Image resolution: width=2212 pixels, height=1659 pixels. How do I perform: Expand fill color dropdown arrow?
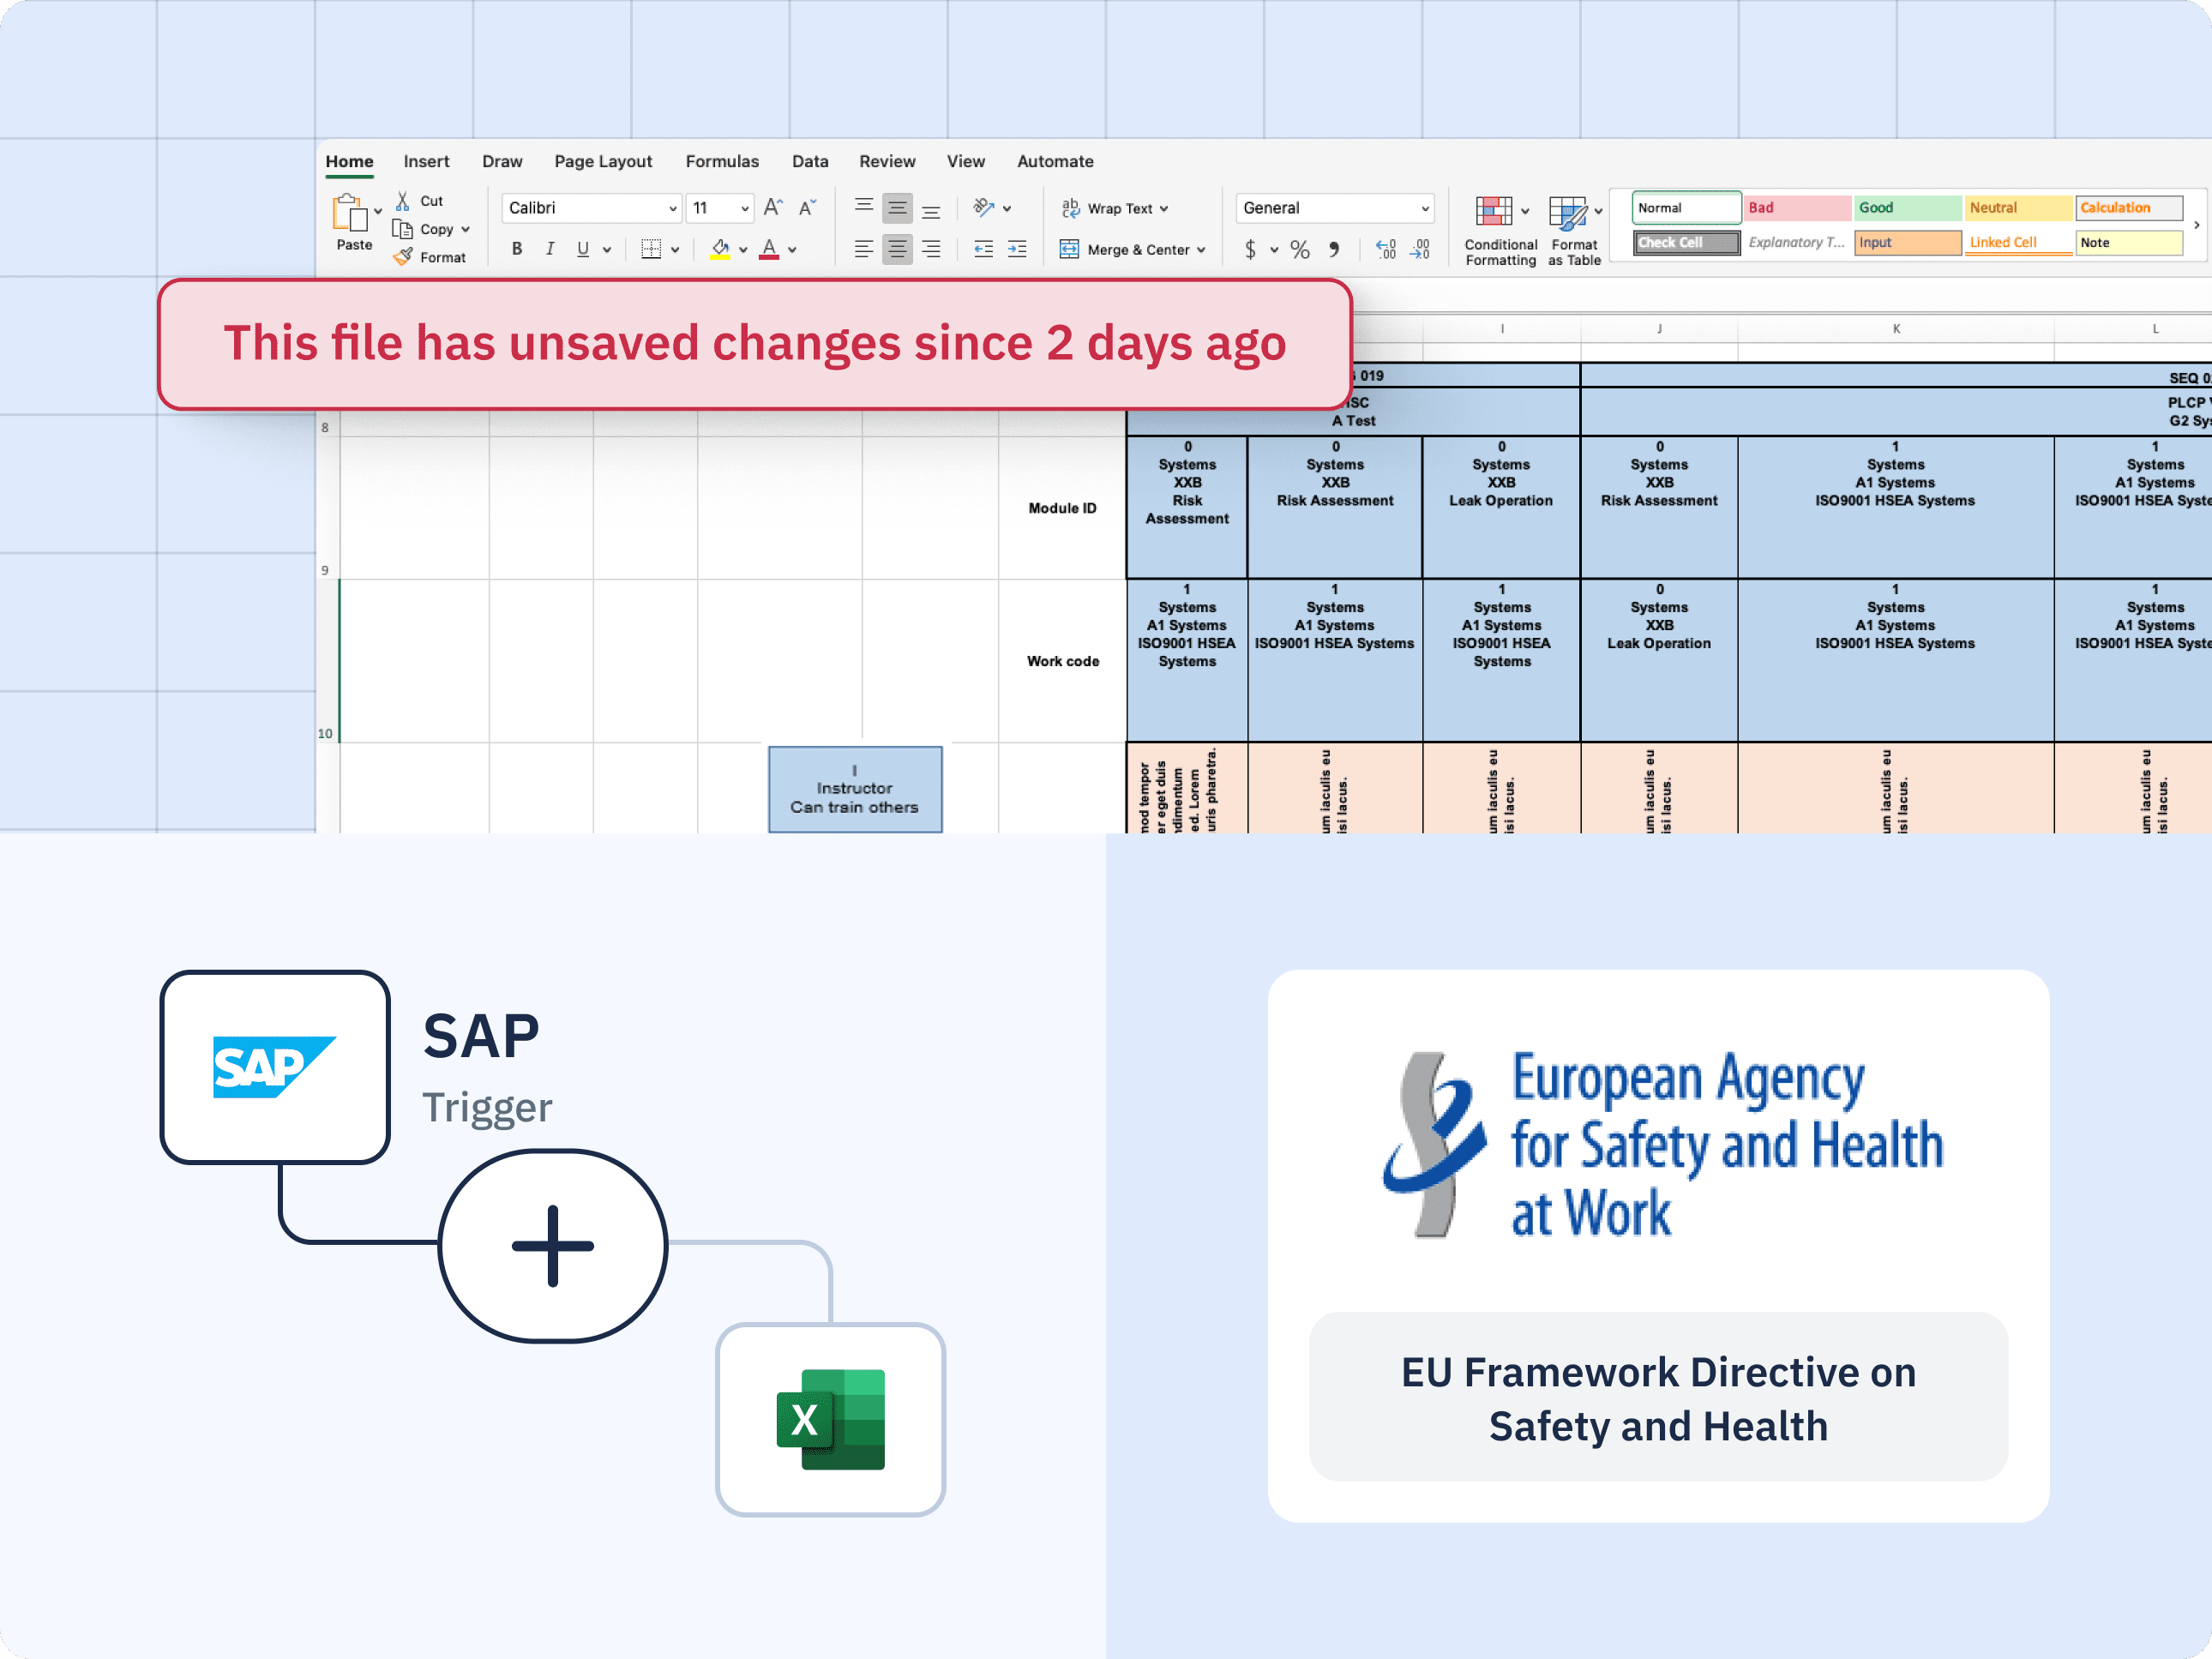pyautogui.click(x=743, y=250)
